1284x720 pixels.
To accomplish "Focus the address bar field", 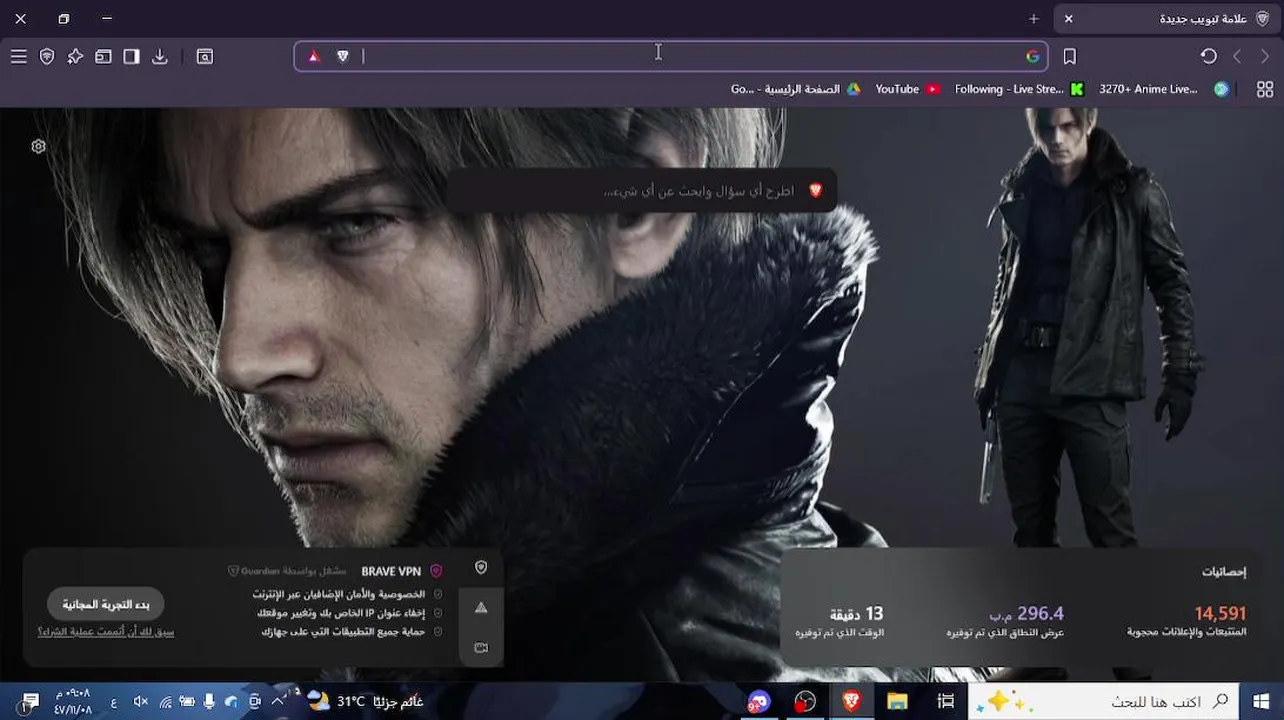I will (670, 57).
